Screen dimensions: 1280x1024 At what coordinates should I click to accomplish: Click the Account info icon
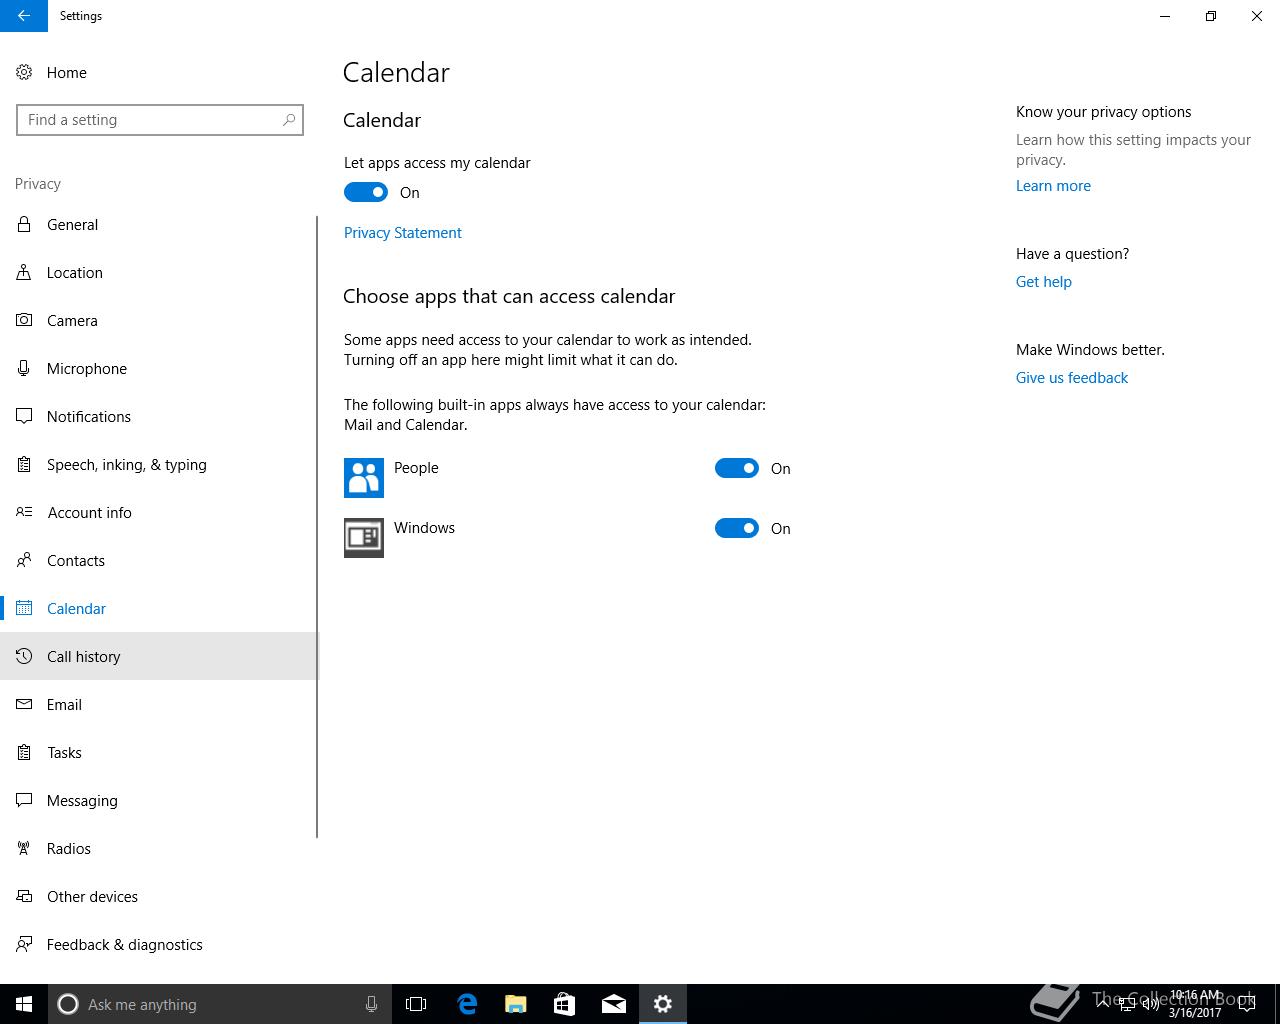[24, 512]
